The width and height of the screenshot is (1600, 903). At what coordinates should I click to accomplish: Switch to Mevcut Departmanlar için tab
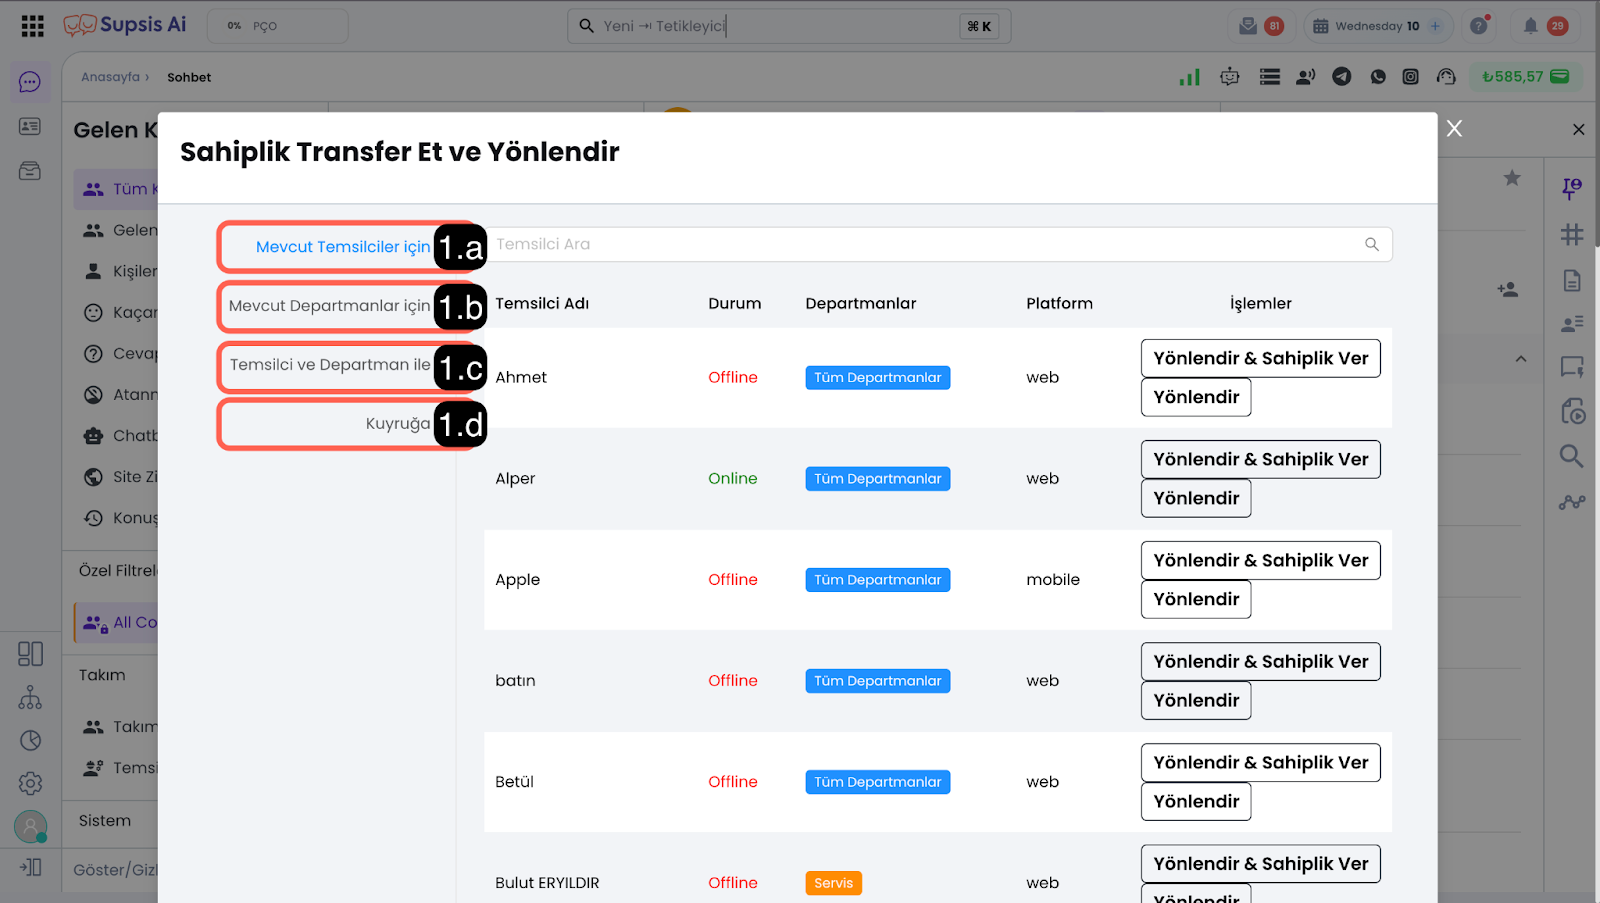(329, 306)
